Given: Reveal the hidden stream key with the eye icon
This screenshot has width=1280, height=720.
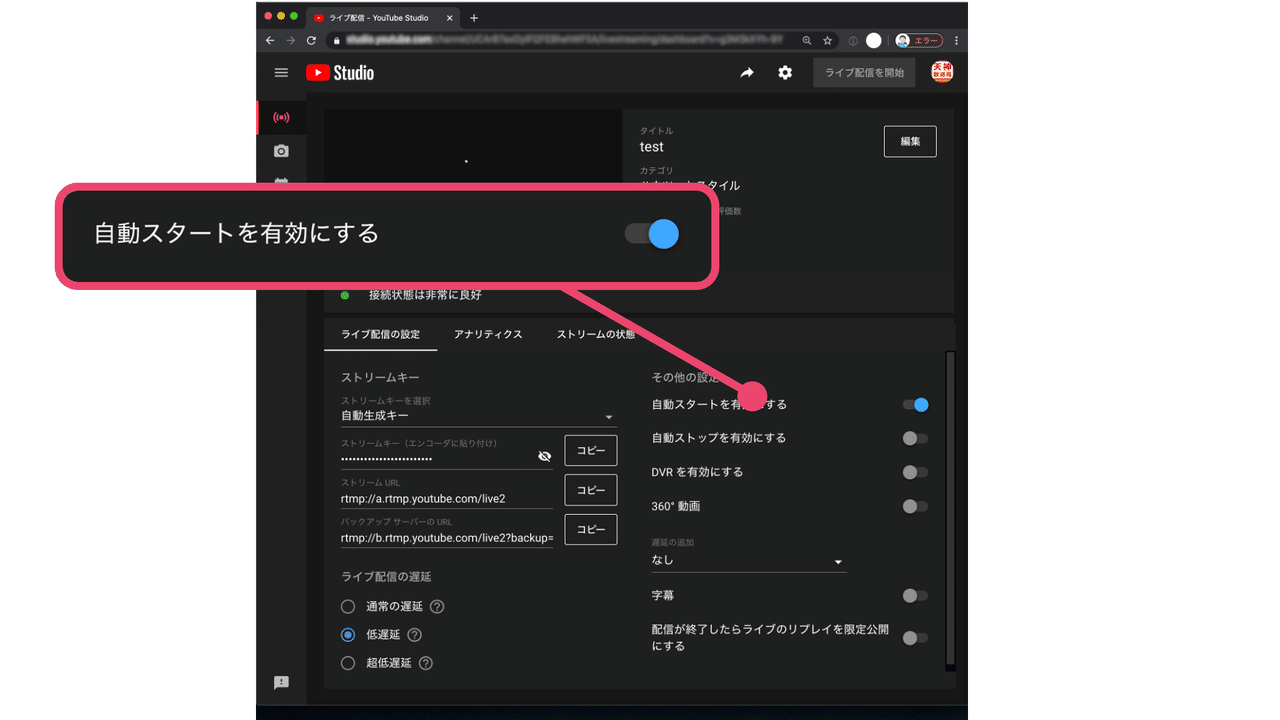Looking at the screenshot, I should 544,455.
